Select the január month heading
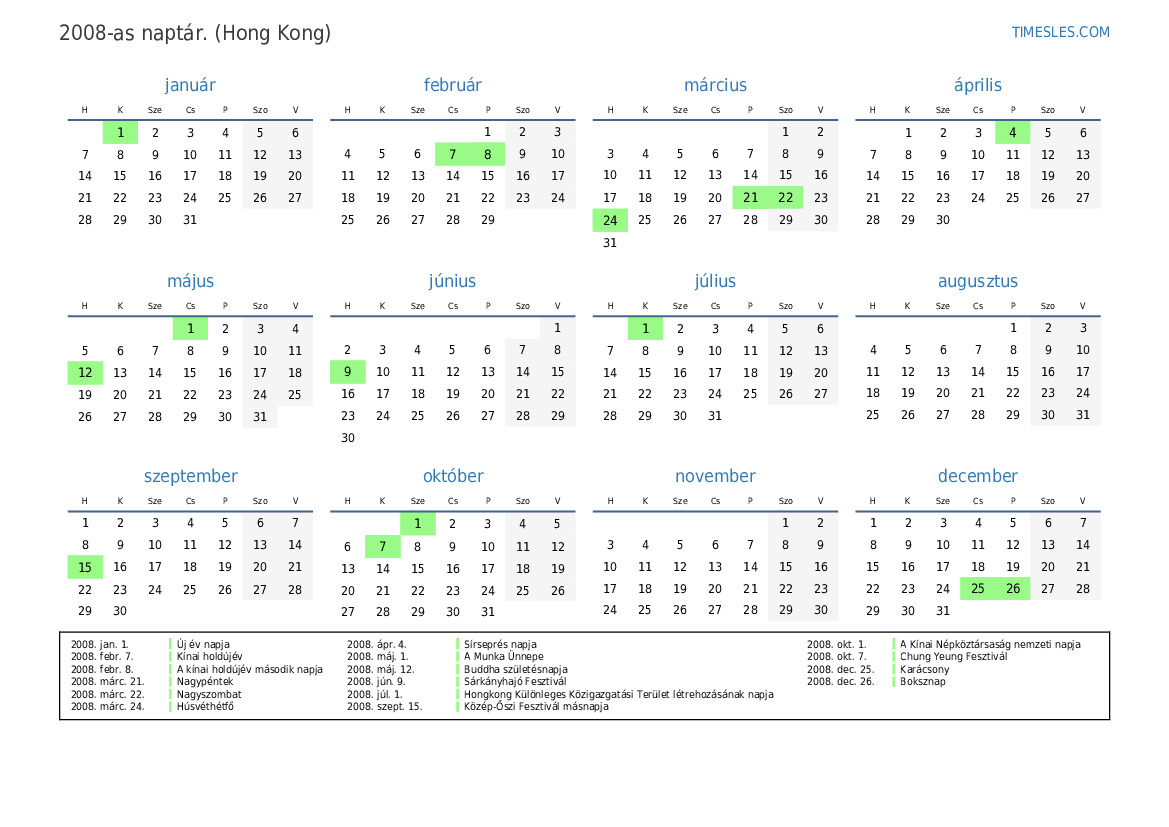The image size is (1169, 827). (190, 85)
